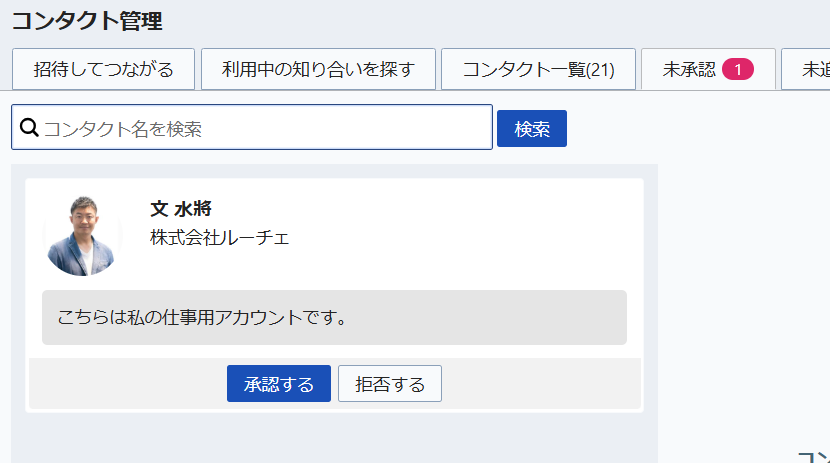
Task: Open コンタクト一覧(21) tab
Action: [x=538, y=69]
